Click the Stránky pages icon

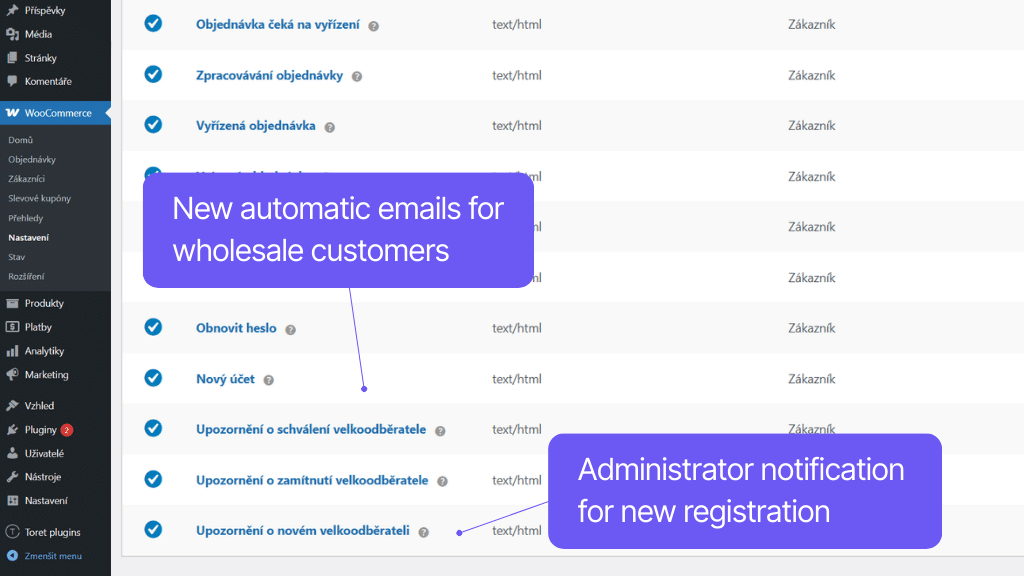click(12, 57)
